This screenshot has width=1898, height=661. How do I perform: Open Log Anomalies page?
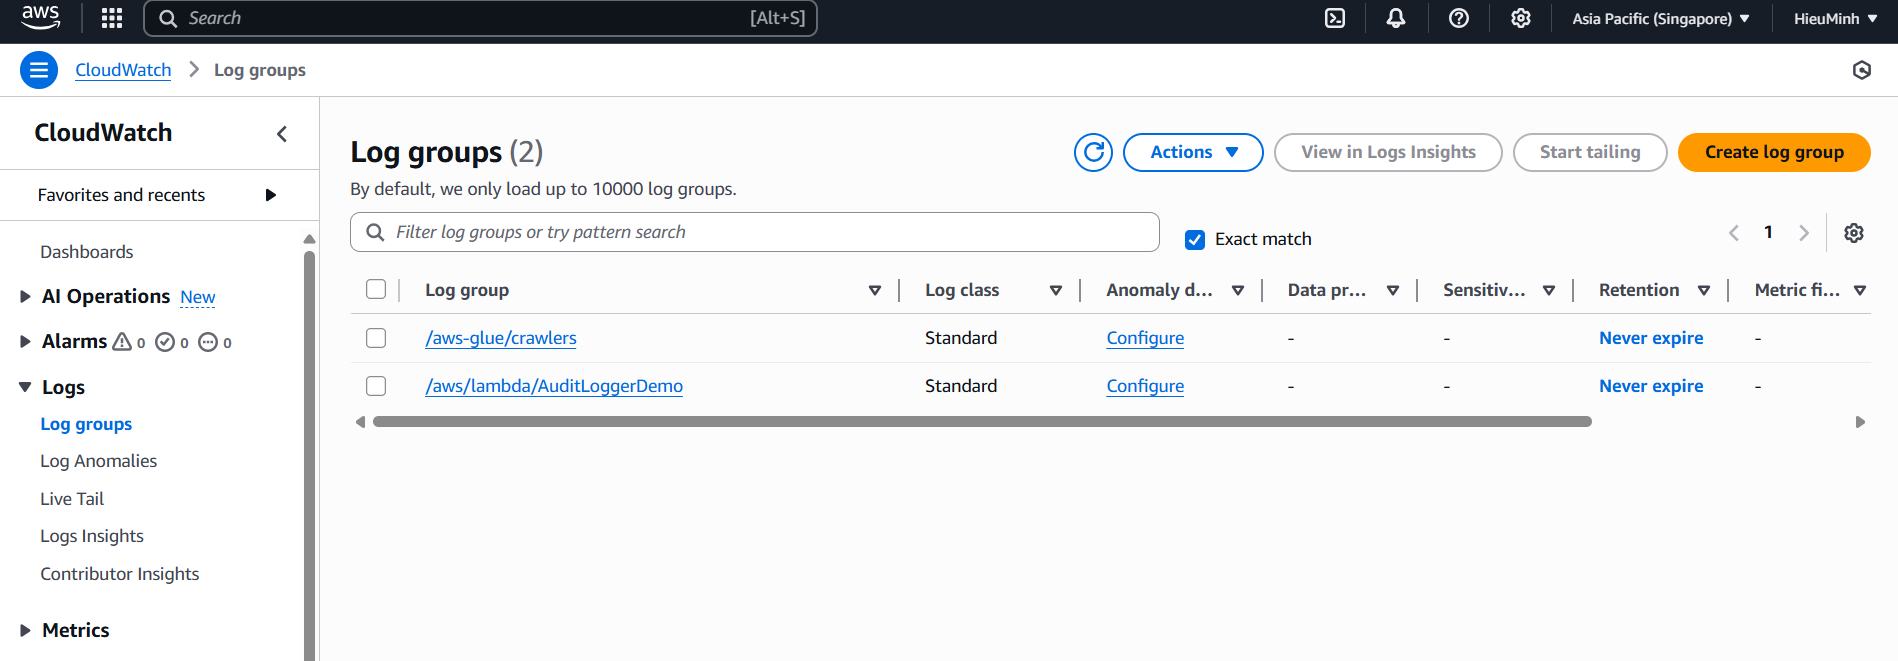pyautogui.click(x=99, y=461)
